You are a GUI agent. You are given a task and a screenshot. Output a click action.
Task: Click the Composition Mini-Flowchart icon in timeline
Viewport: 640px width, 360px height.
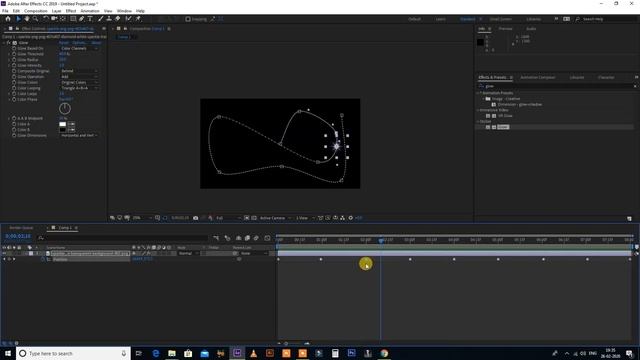[216, 238]
